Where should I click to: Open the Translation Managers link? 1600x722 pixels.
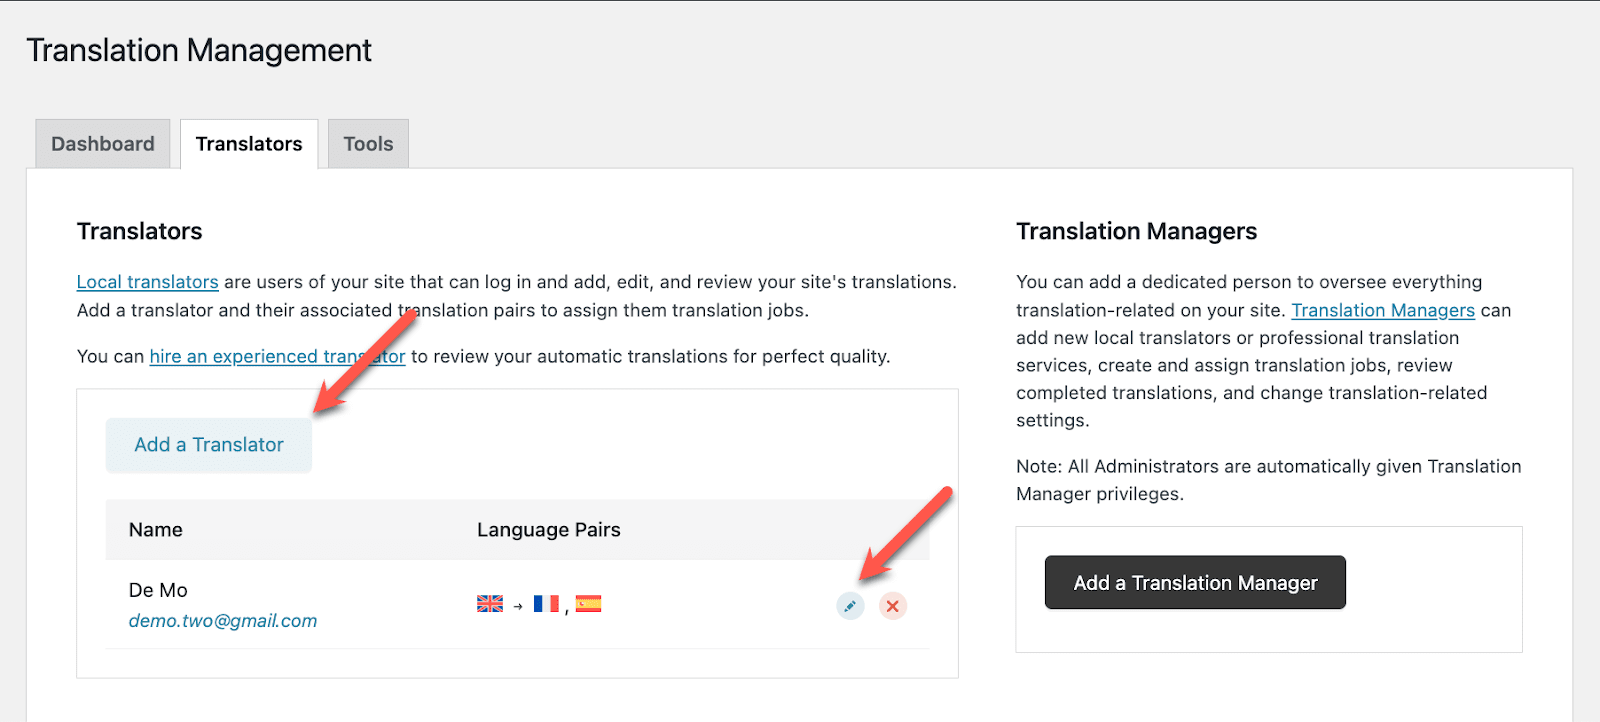point(1383,310)
